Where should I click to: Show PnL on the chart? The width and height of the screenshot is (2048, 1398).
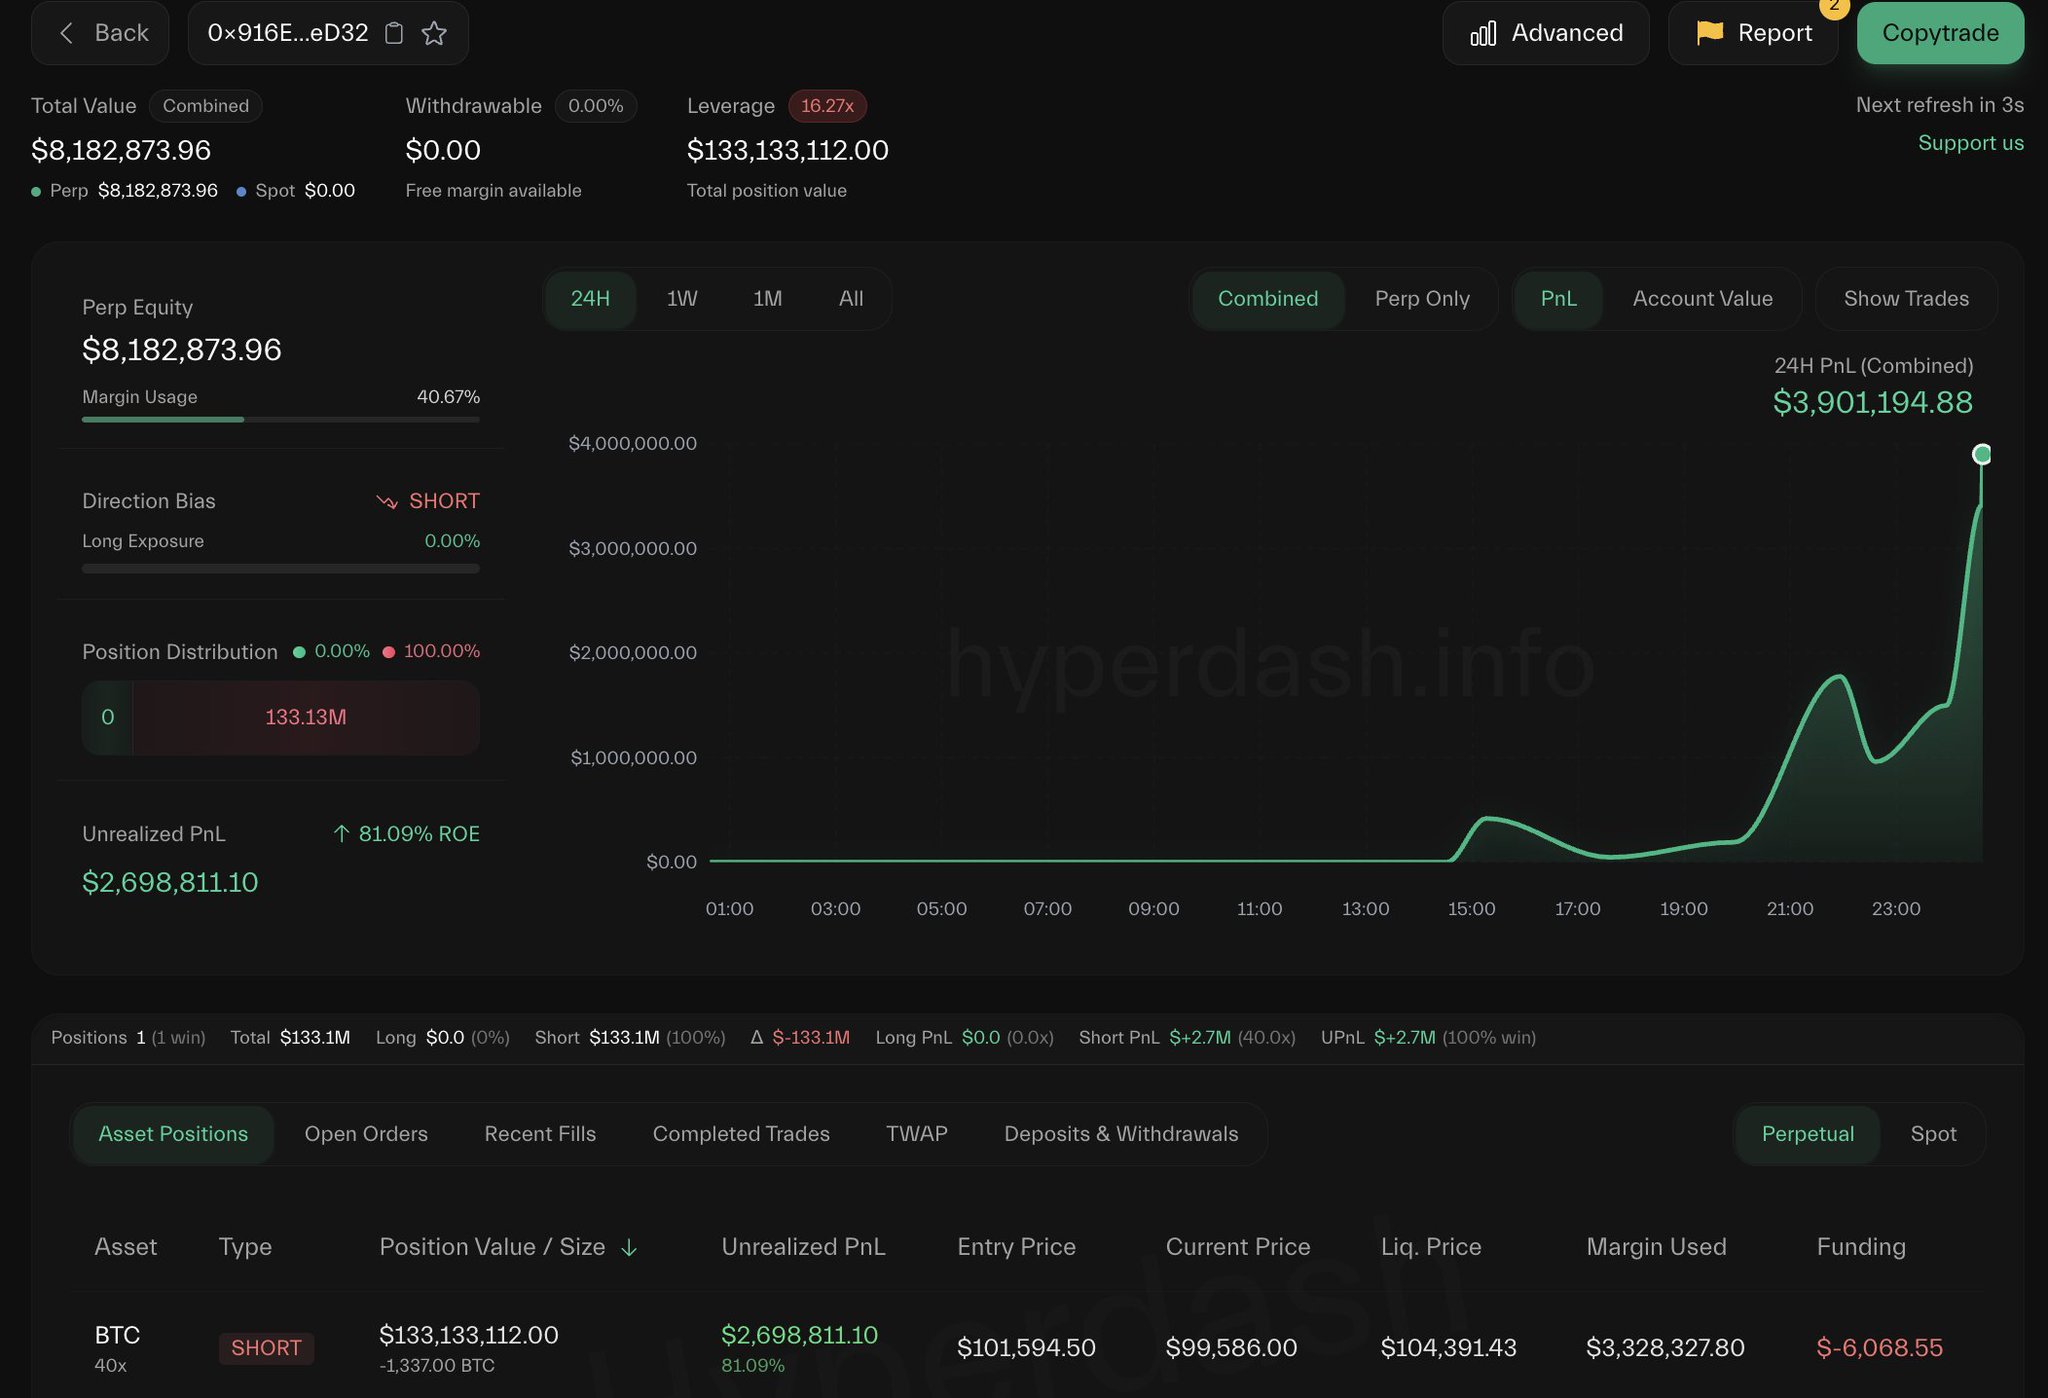click(1558, 299)
